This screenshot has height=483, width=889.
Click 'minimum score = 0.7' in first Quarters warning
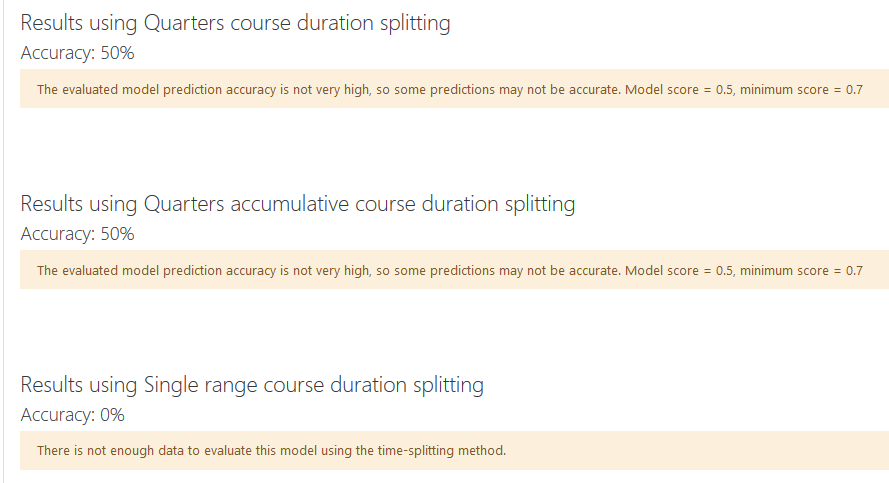tap(801, 90)
